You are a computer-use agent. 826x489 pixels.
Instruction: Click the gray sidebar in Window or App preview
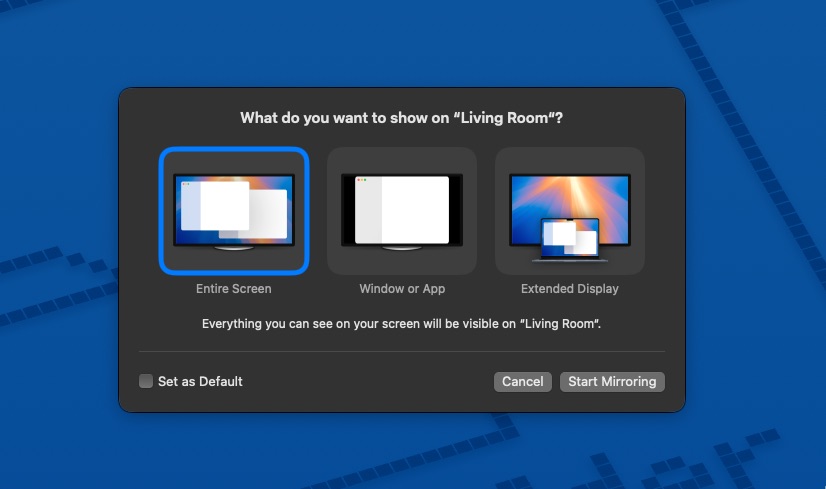pyautogui.click(x=368, y=212)
